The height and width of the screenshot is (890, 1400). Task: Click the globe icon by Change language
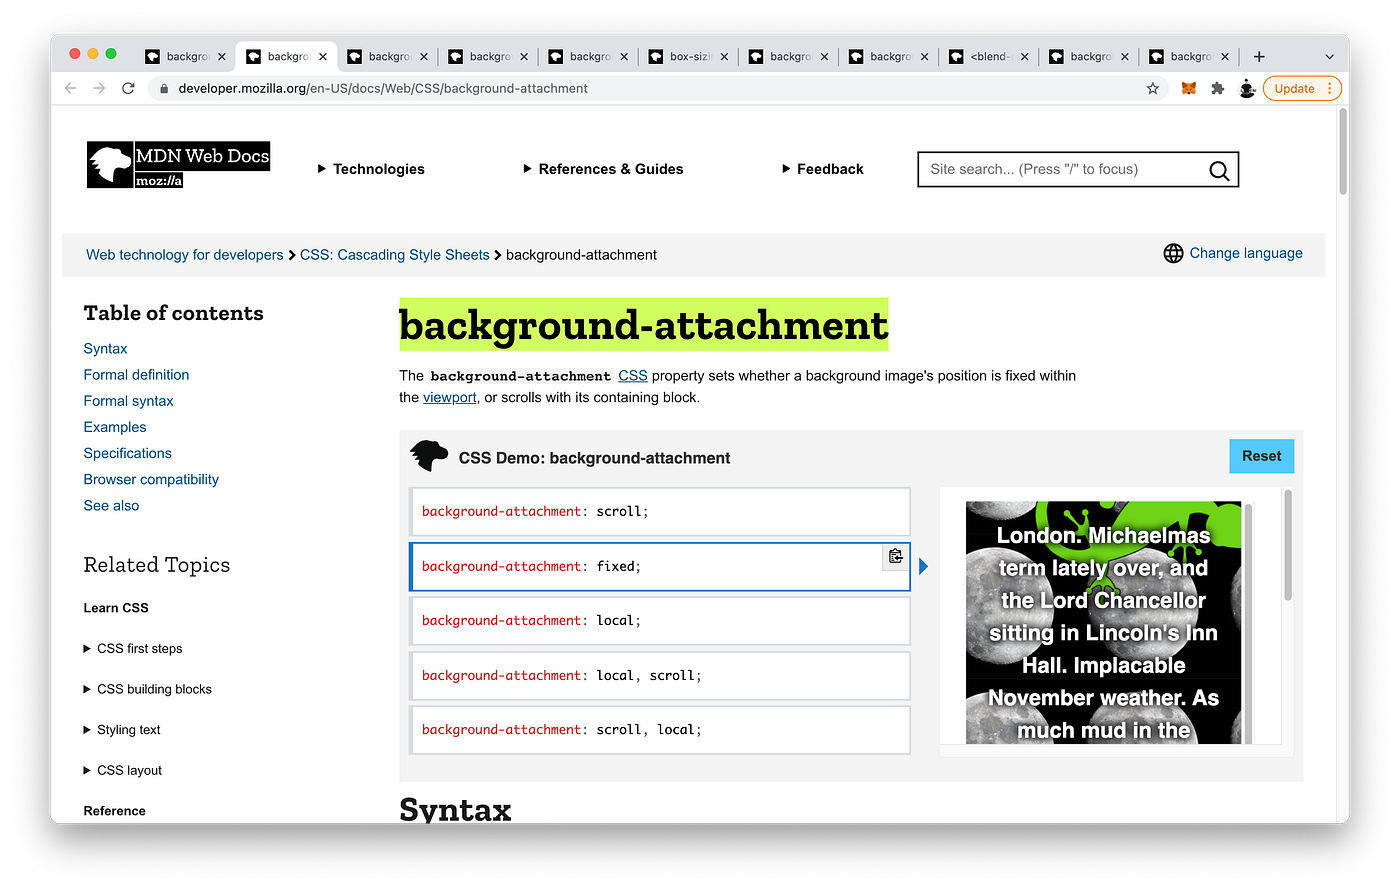tap(1173, 253)
